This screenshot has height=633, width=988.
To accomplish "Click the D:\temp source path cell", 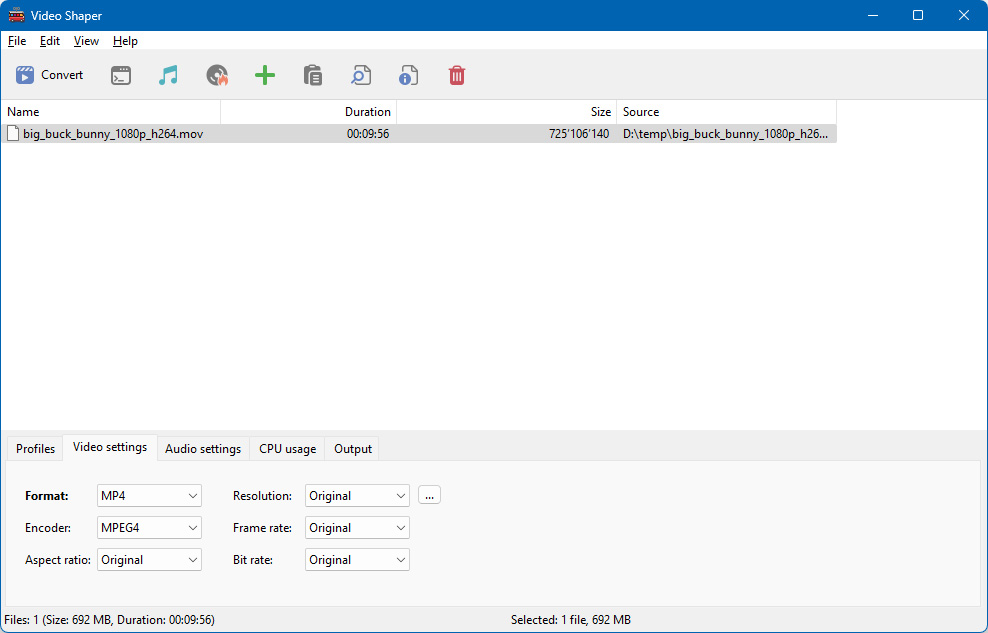I will [x=725, y=134].
